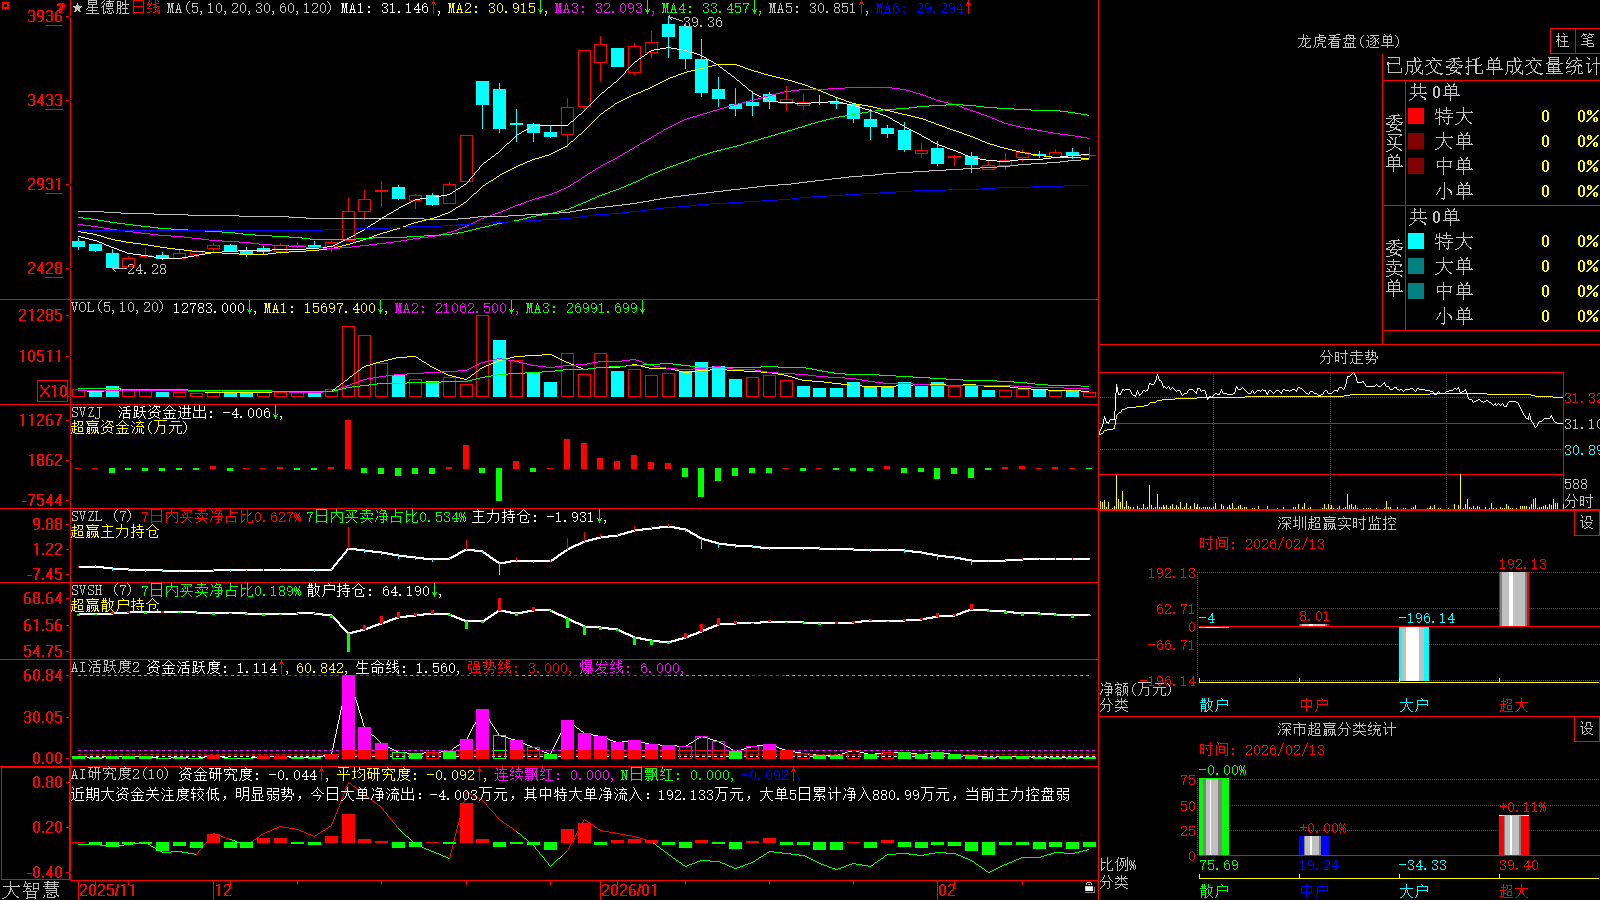
Task: Click the 日线 period label
Action: click(x=146, y=8)
